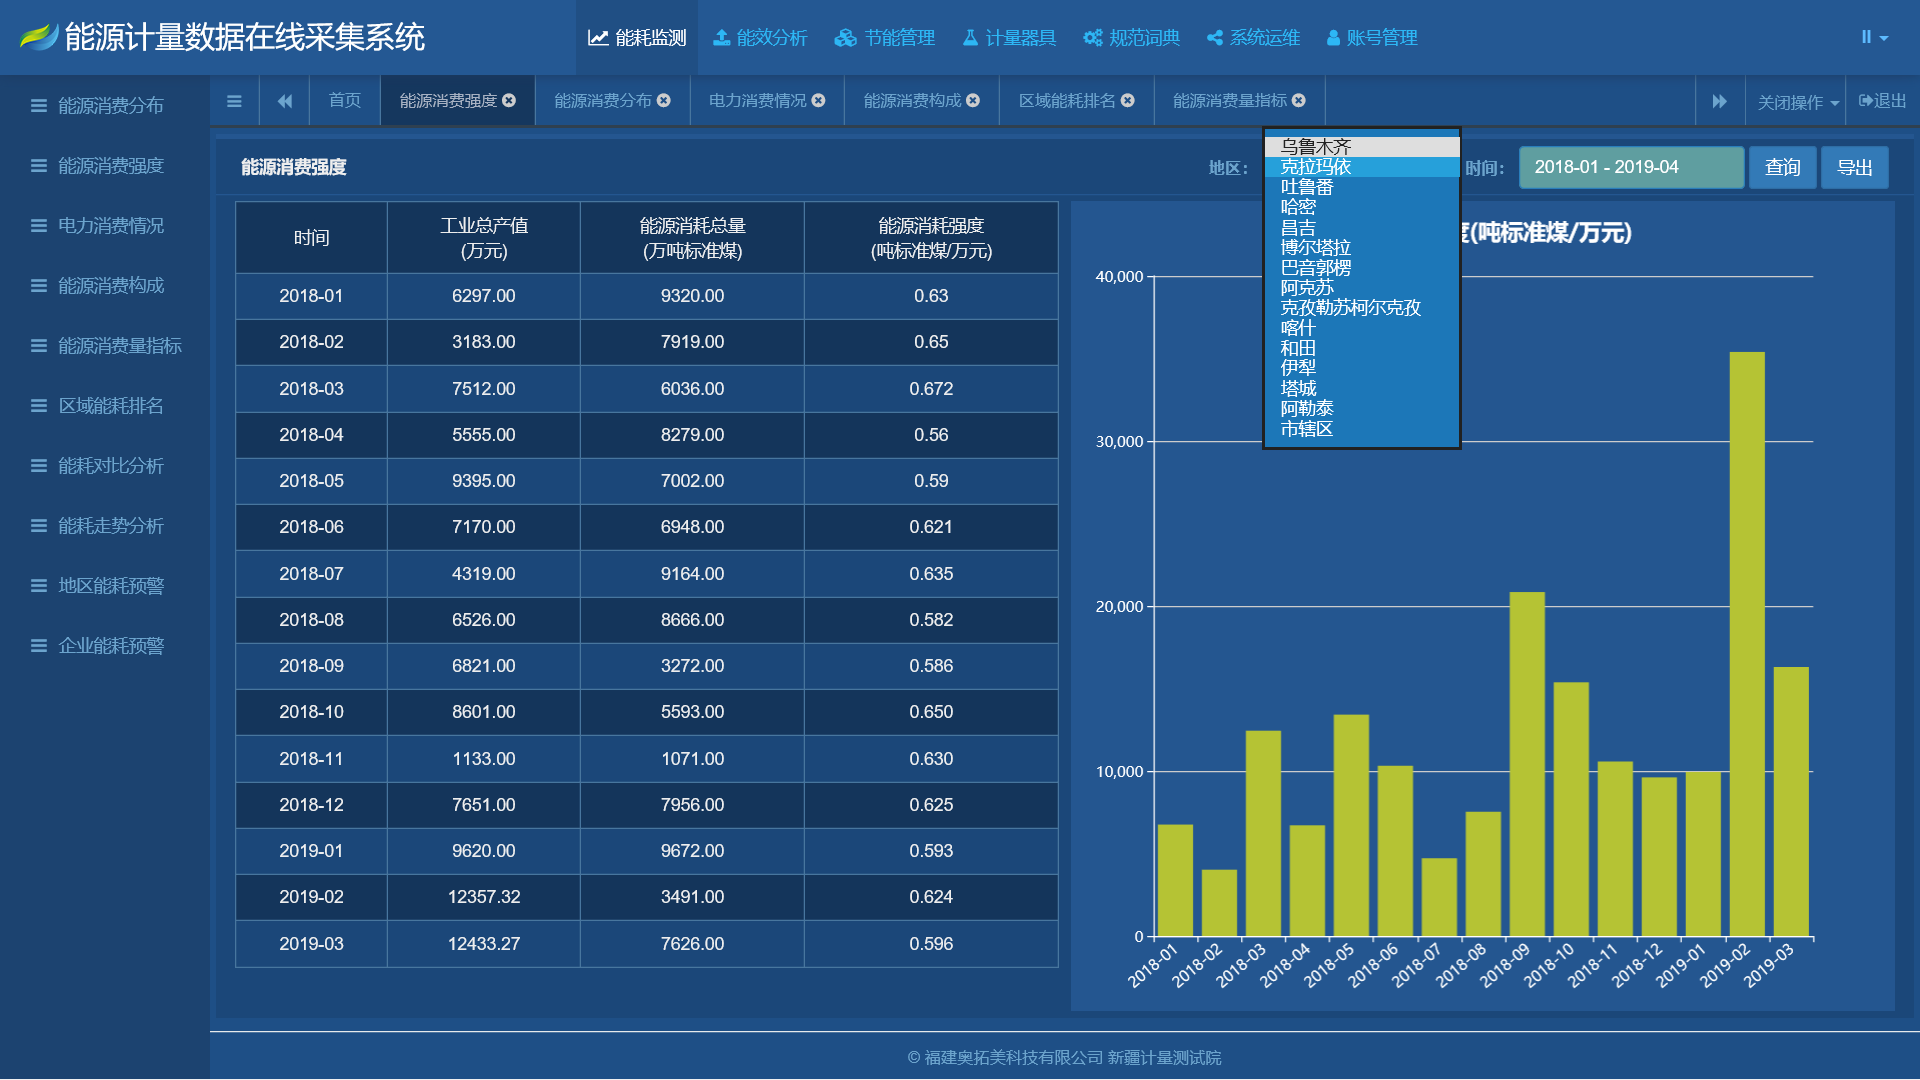The width and height of the screenshot is (1920, 1080).
Task: Click the double right arrow tab scroller
Action: pyautogui.click(x=1719, y=102)
